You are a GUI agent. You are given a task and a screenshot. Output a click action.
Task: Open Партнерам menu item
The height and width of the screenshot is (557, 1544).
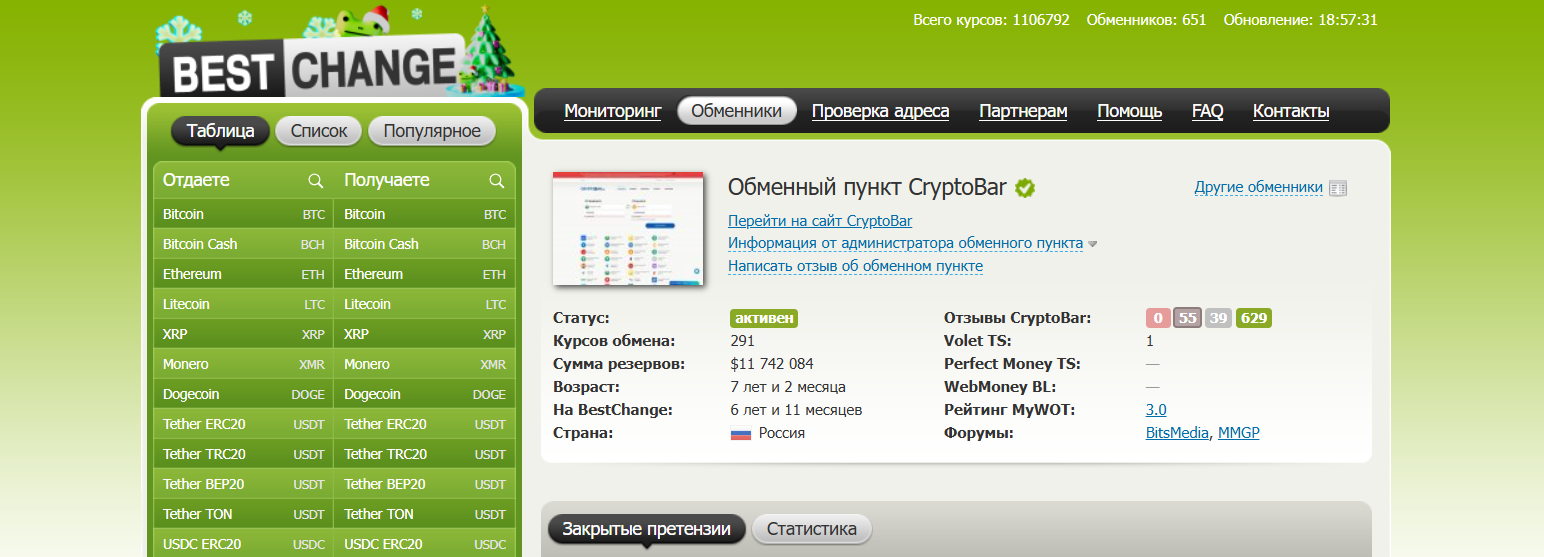pos(1023,111)
